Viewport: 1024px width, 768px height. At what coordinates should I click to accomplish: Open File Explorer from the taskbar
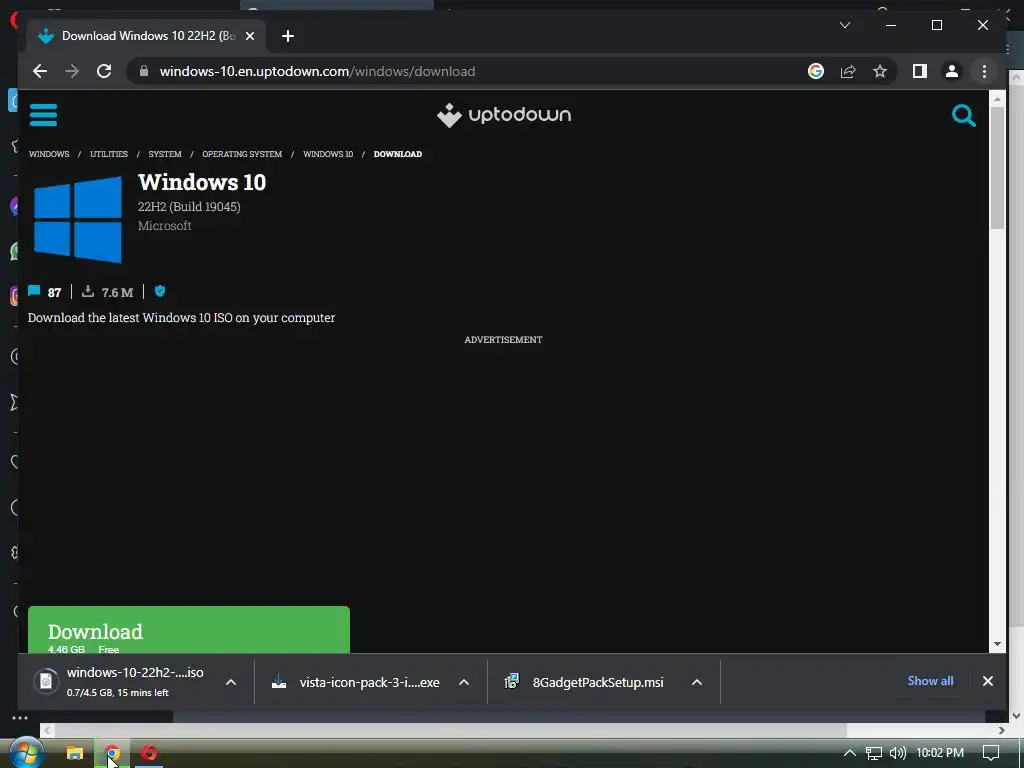(x=75, y=753)
